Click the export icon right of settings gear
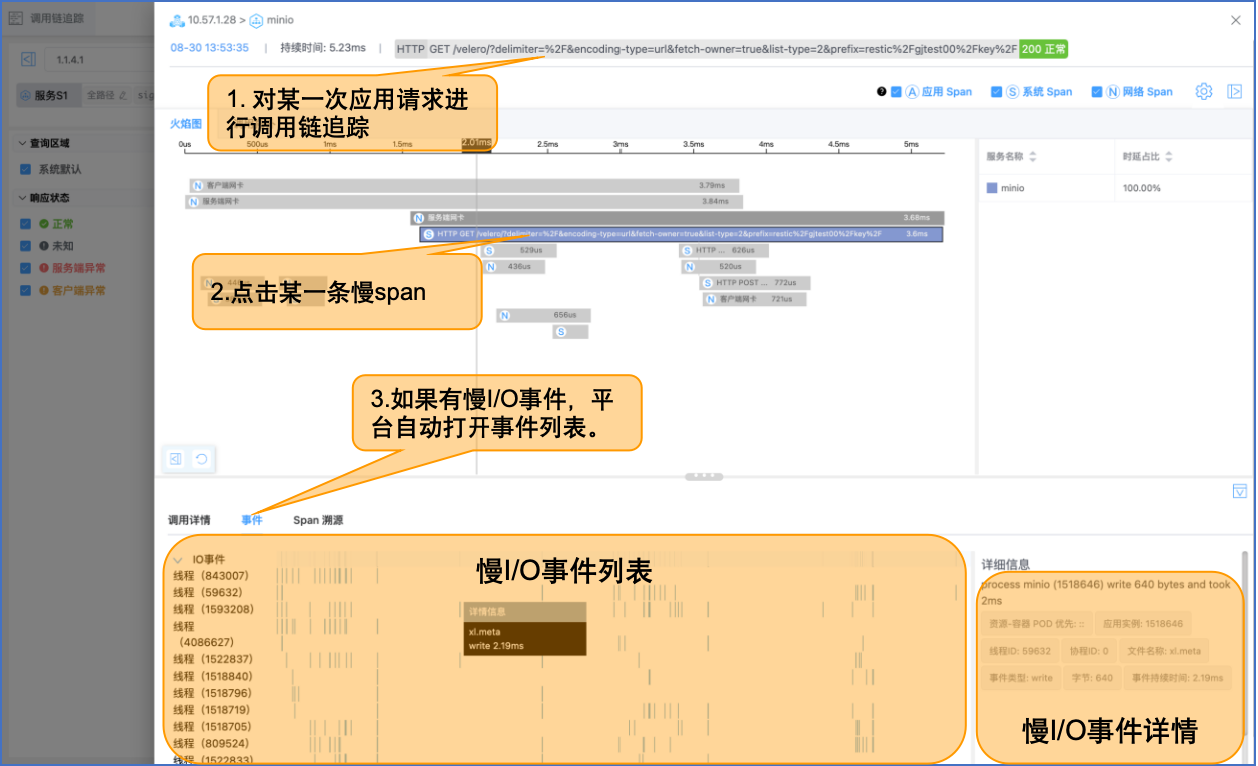 click(x=1234, y=91)
